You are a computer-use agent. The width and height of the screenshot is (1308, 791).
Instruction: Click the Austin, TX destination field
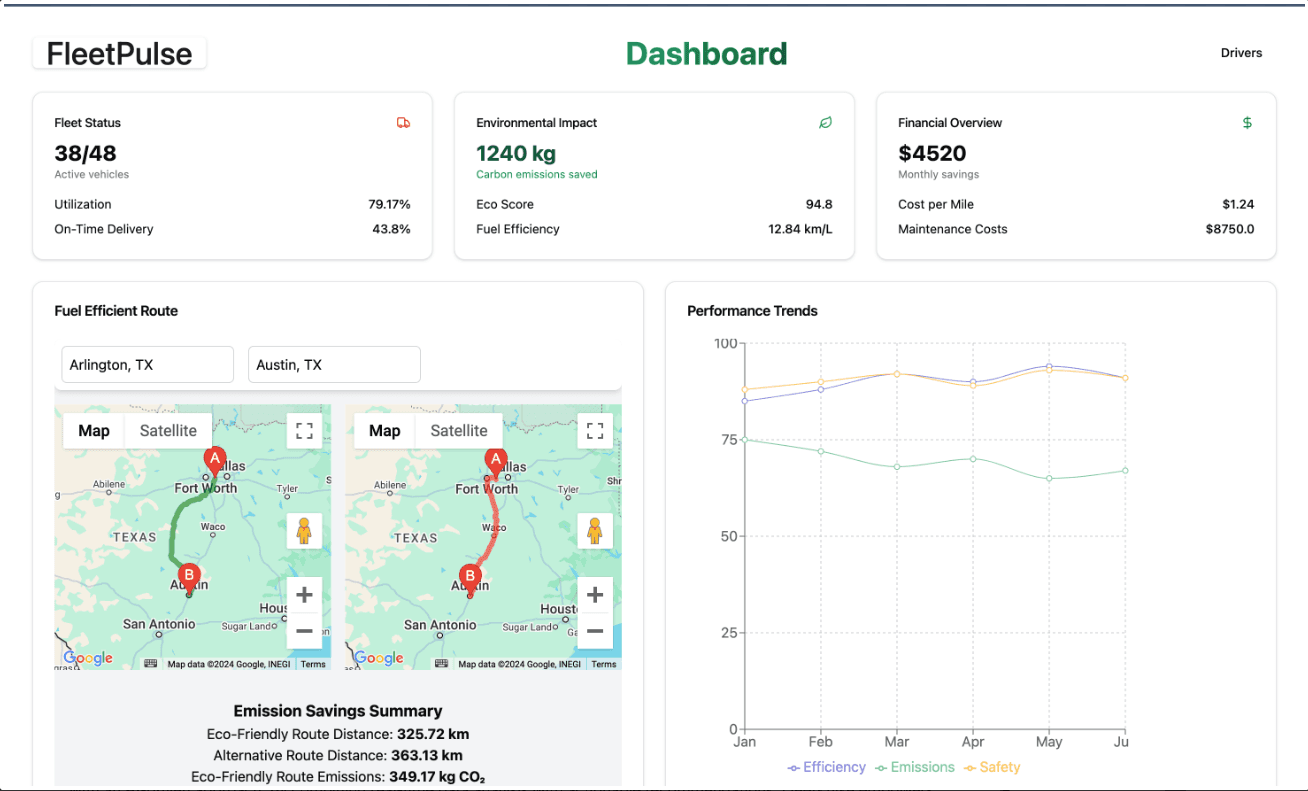334,365
